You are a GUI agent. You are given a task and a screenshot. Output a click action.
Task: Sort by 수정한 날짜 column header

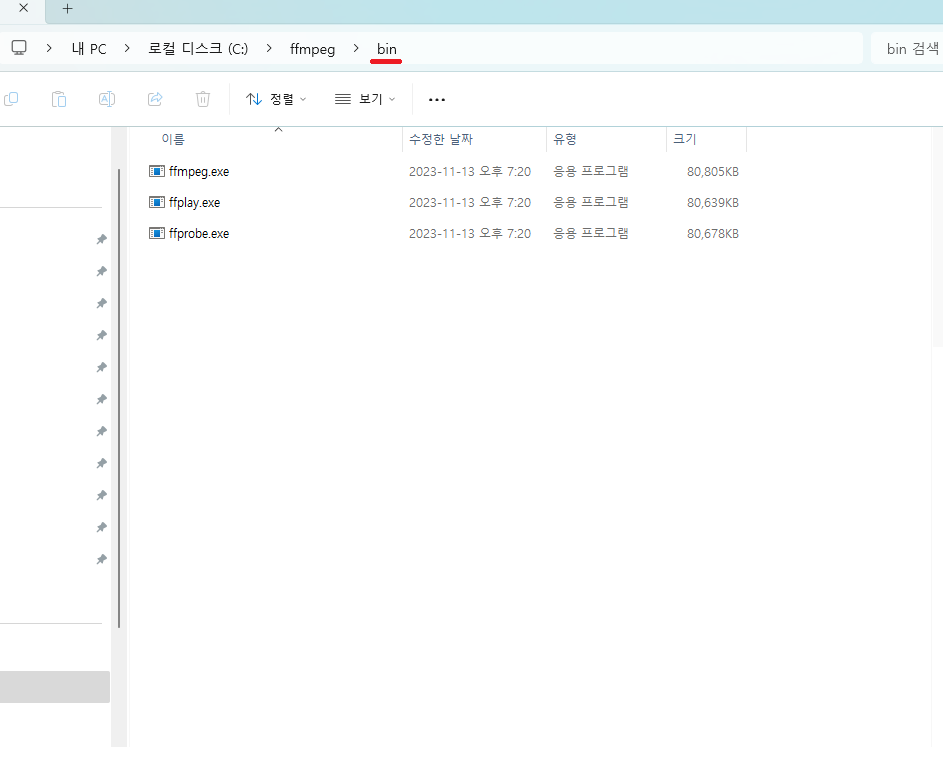[x=441, y=140]
